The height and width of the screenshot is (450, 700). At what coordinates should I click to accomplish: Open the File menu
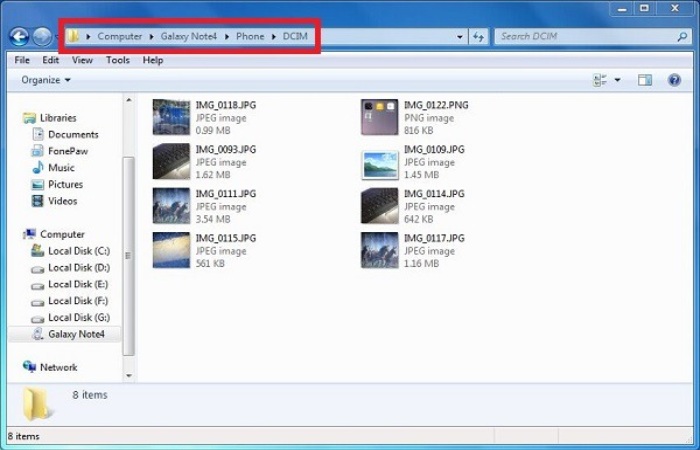pos(22,60)
